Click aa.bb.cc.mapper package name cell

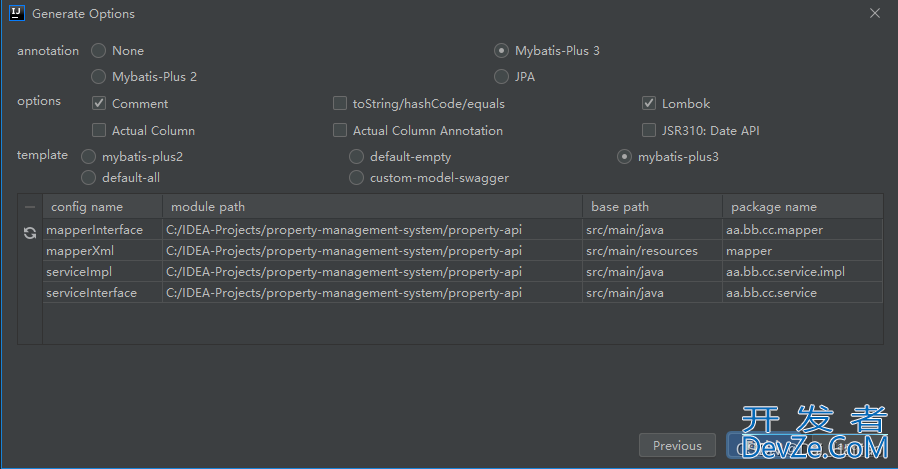click(x=802, y=230)
